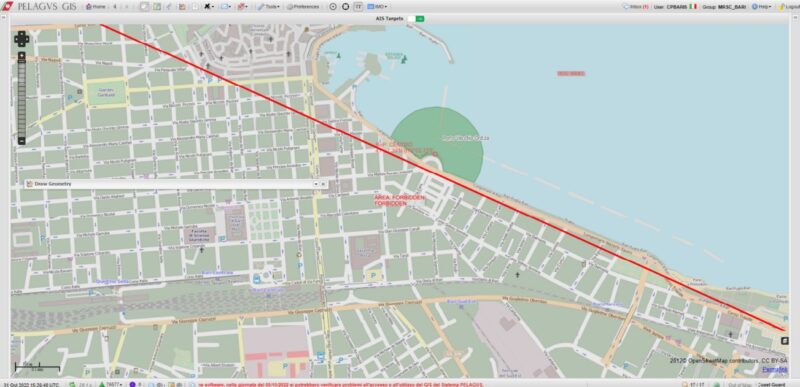Open the layer switcher icon at map corner
Image resolution: width=800 pixels, height=387 pixels.
coord(784,341)
